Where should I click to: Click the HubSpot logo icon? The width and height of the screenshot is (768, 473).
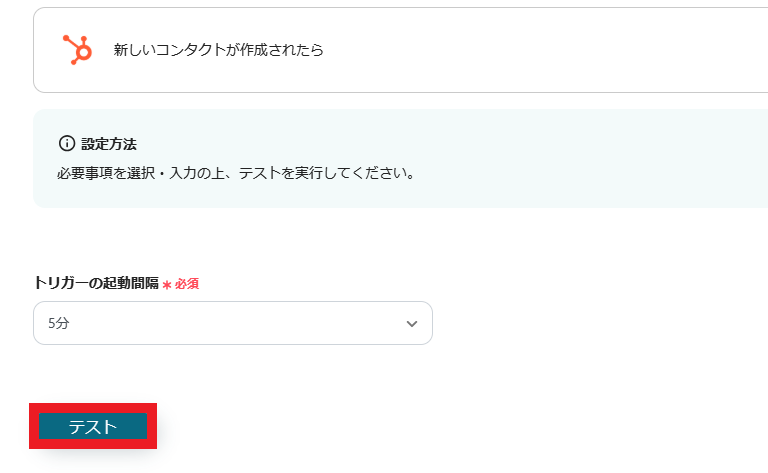77,49
